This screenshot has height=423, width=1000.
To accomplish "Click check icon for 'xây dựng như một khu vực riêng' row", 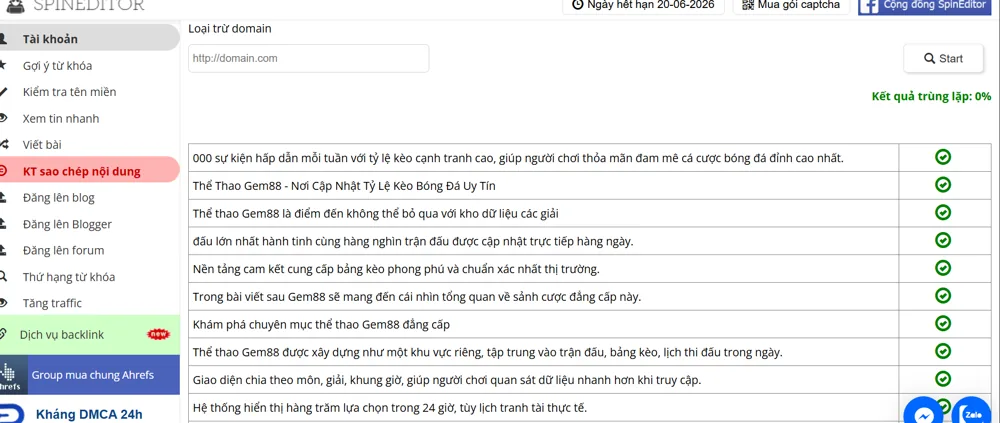I will point(943,352).
